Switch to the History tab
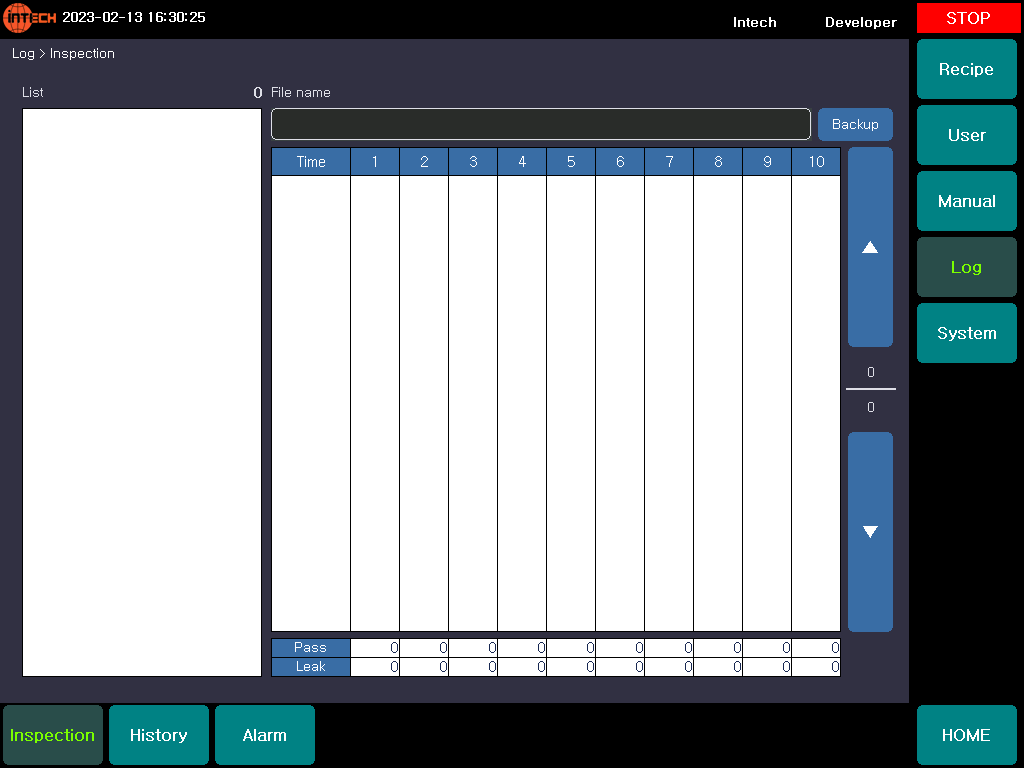Image resolution: width=1024 pixels, height=768 pixels. [159, 735]
